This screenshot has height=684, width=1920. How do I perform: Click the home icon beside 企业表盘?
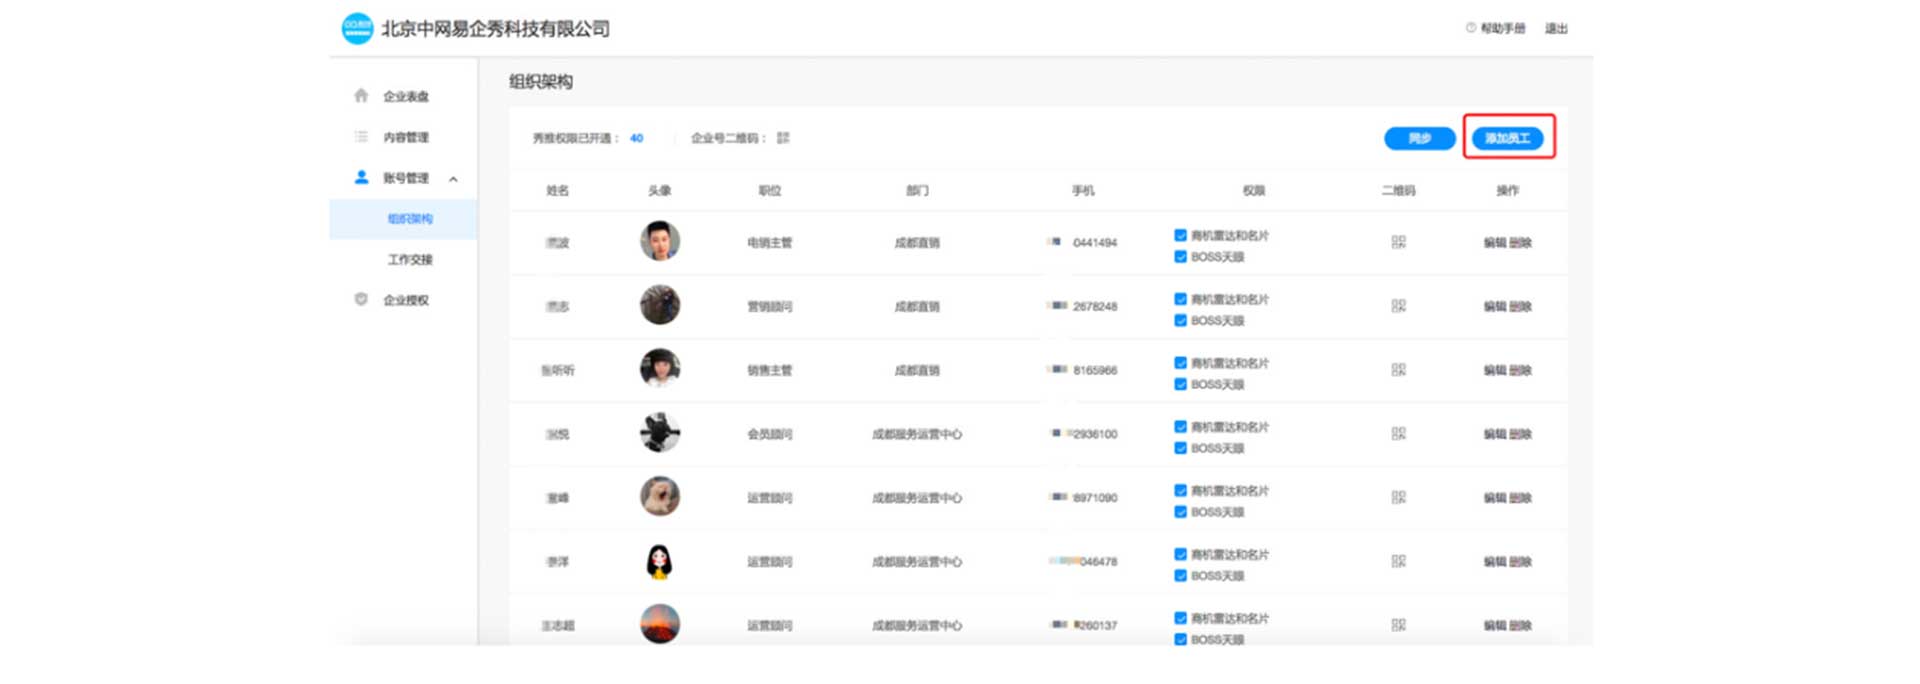click(361, 96)
